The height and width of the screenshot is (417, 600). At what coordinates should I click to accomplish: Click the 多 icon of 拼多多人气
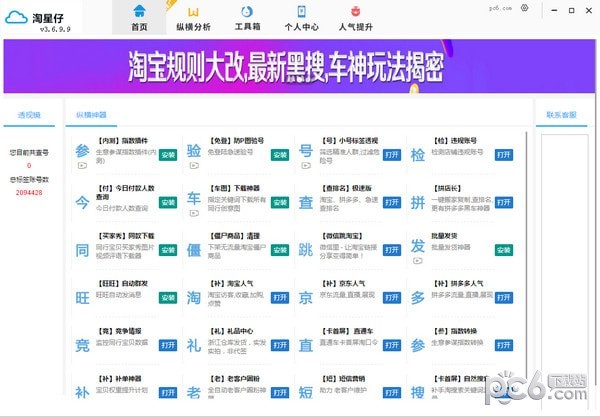[418, 298]
